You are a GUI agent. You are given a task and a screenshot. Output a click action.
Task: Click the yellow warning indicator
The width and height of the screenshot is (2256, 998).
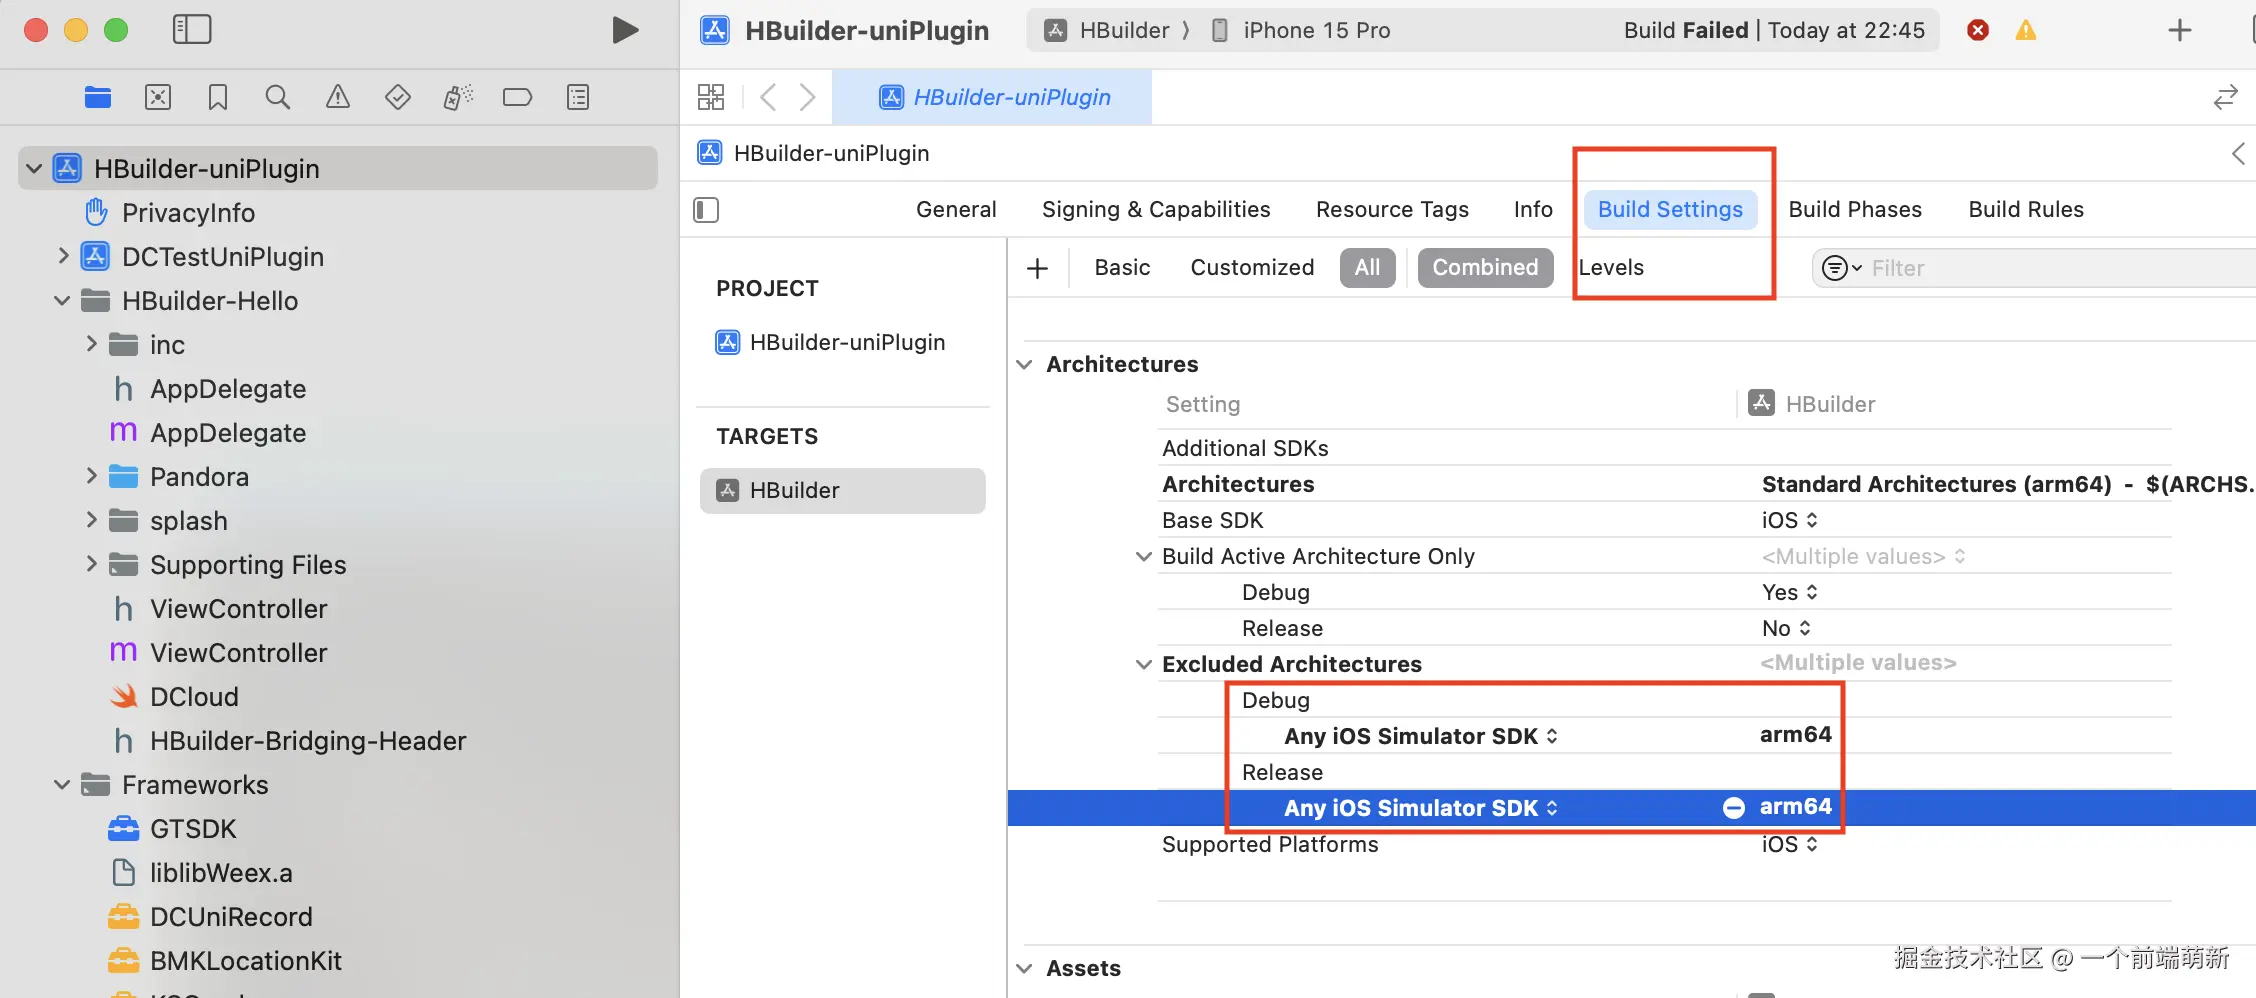point(2026,30)
